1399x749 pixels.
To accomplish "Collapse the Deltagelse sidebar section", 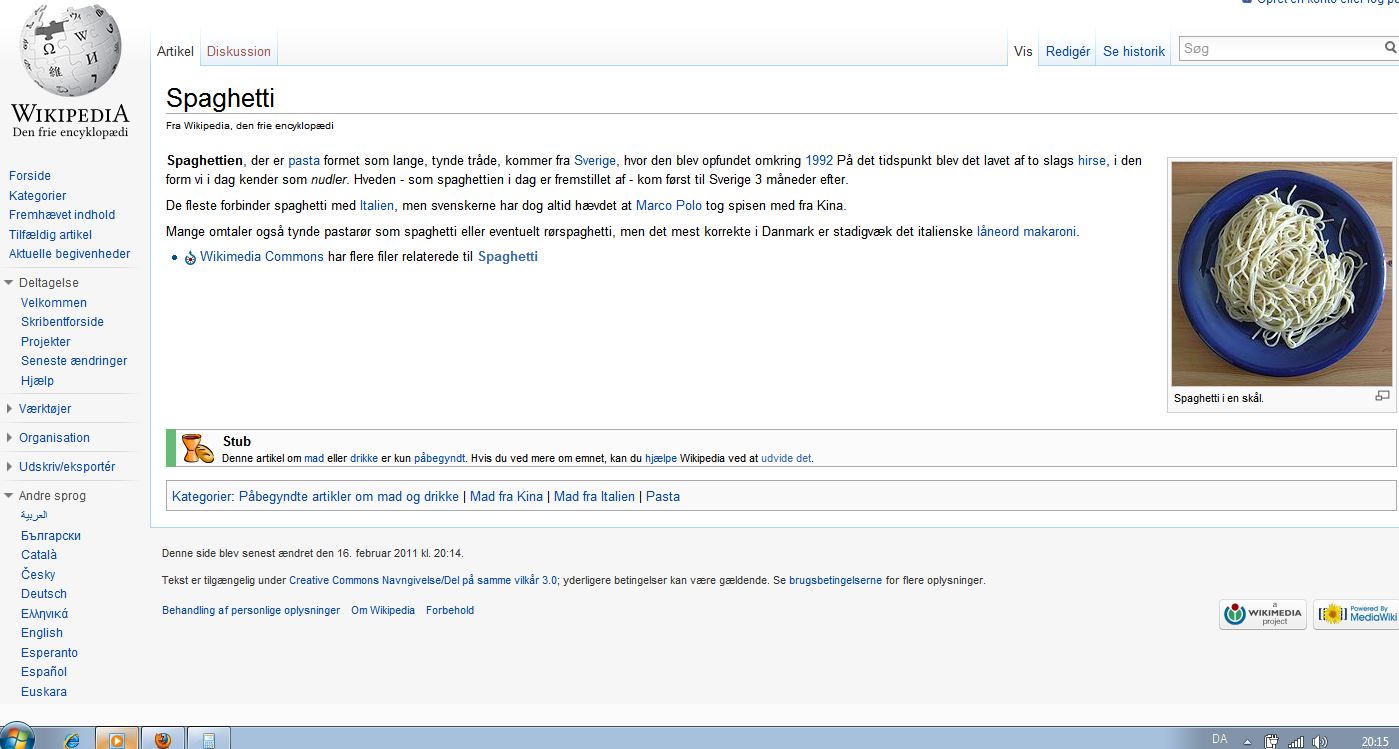I will point(9,283).
